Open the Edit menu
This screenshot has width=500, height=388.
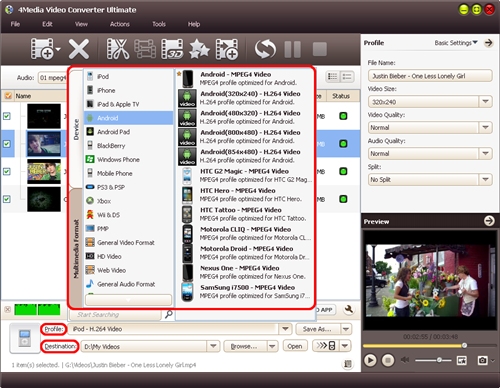click(x=47, y=24)
